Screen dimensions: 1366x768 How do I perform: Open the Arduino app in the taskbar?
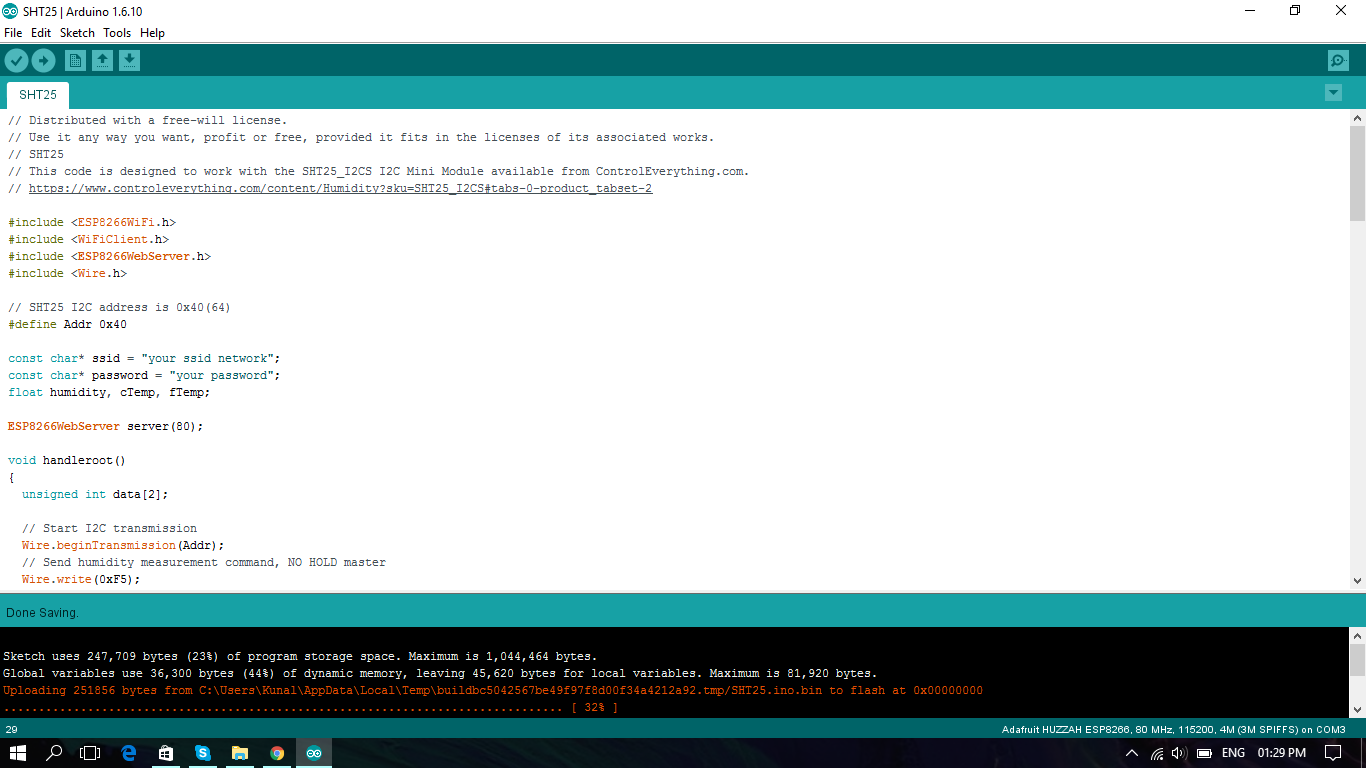tap(314, 753)
